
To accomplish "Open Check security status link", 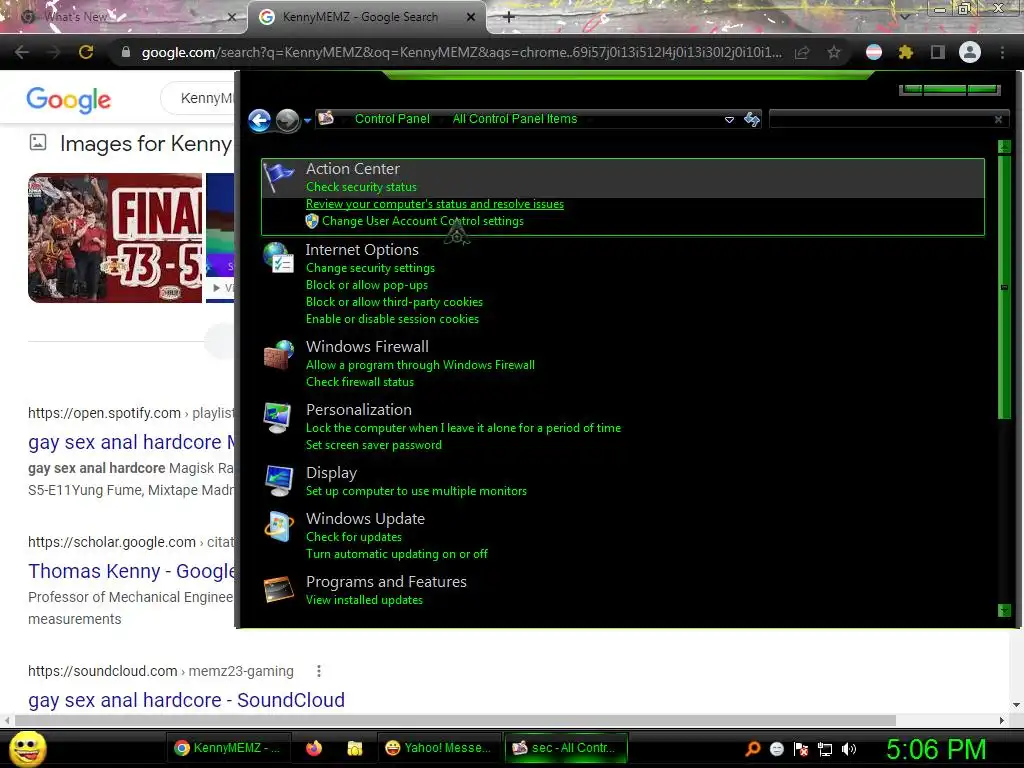I will pyautogui.click(x=361, y=187).
